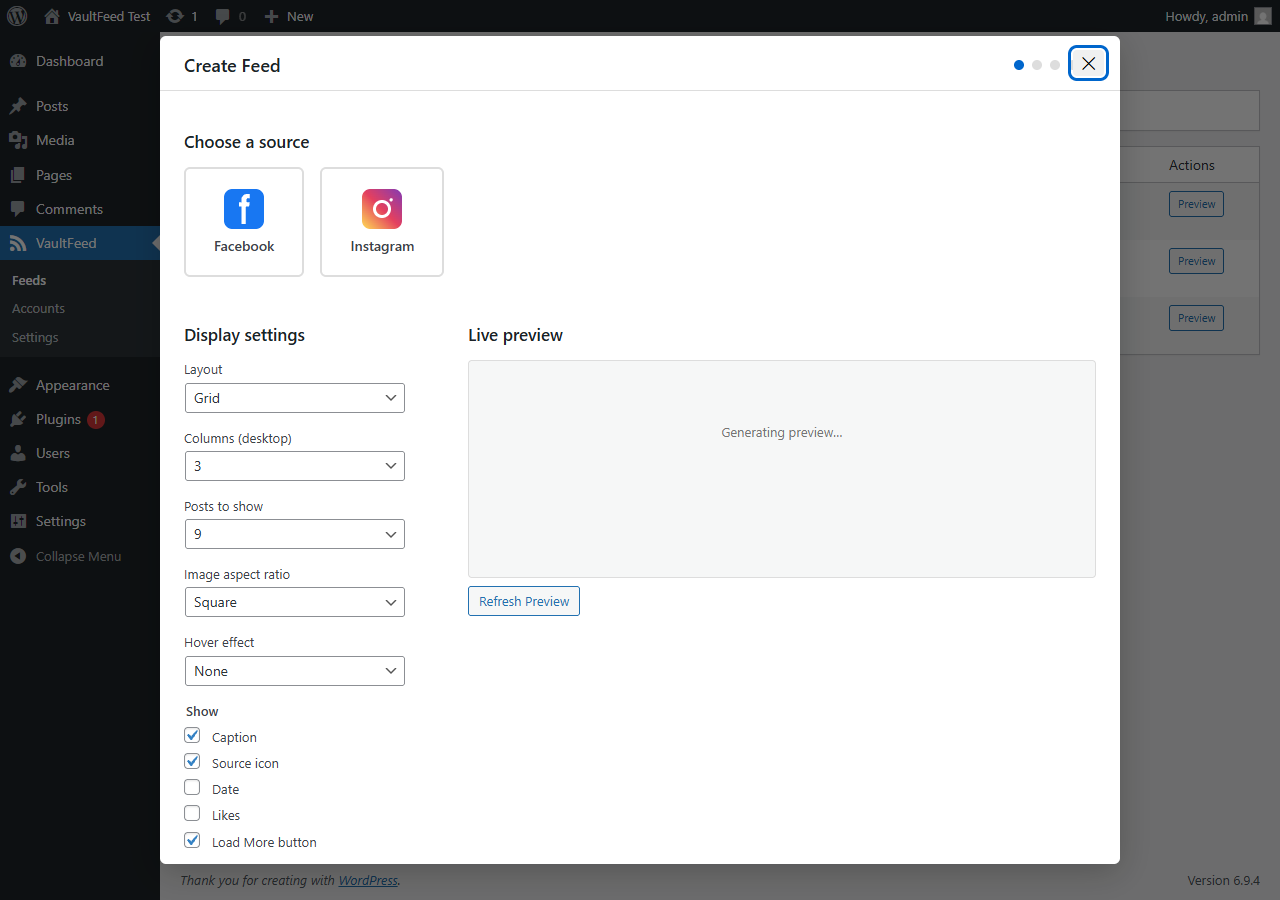Enable the Likes checkbox
Image resolution: width=1280 pixels, height=900 pixels.
click(192, 813)
